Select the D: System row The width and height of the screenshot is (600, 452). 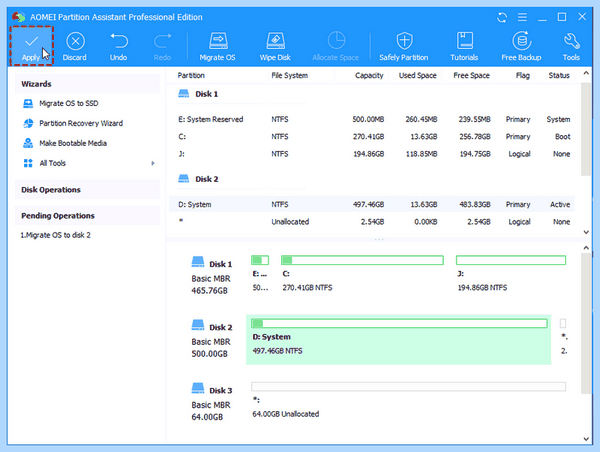372,204
